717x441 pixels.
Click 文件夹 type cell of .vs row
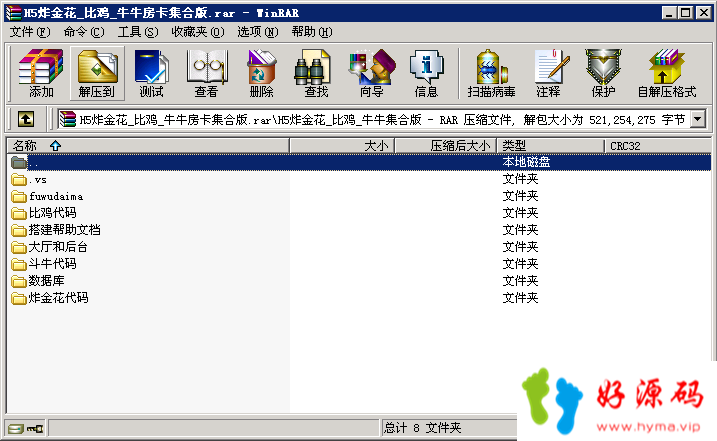click(520, 179)
